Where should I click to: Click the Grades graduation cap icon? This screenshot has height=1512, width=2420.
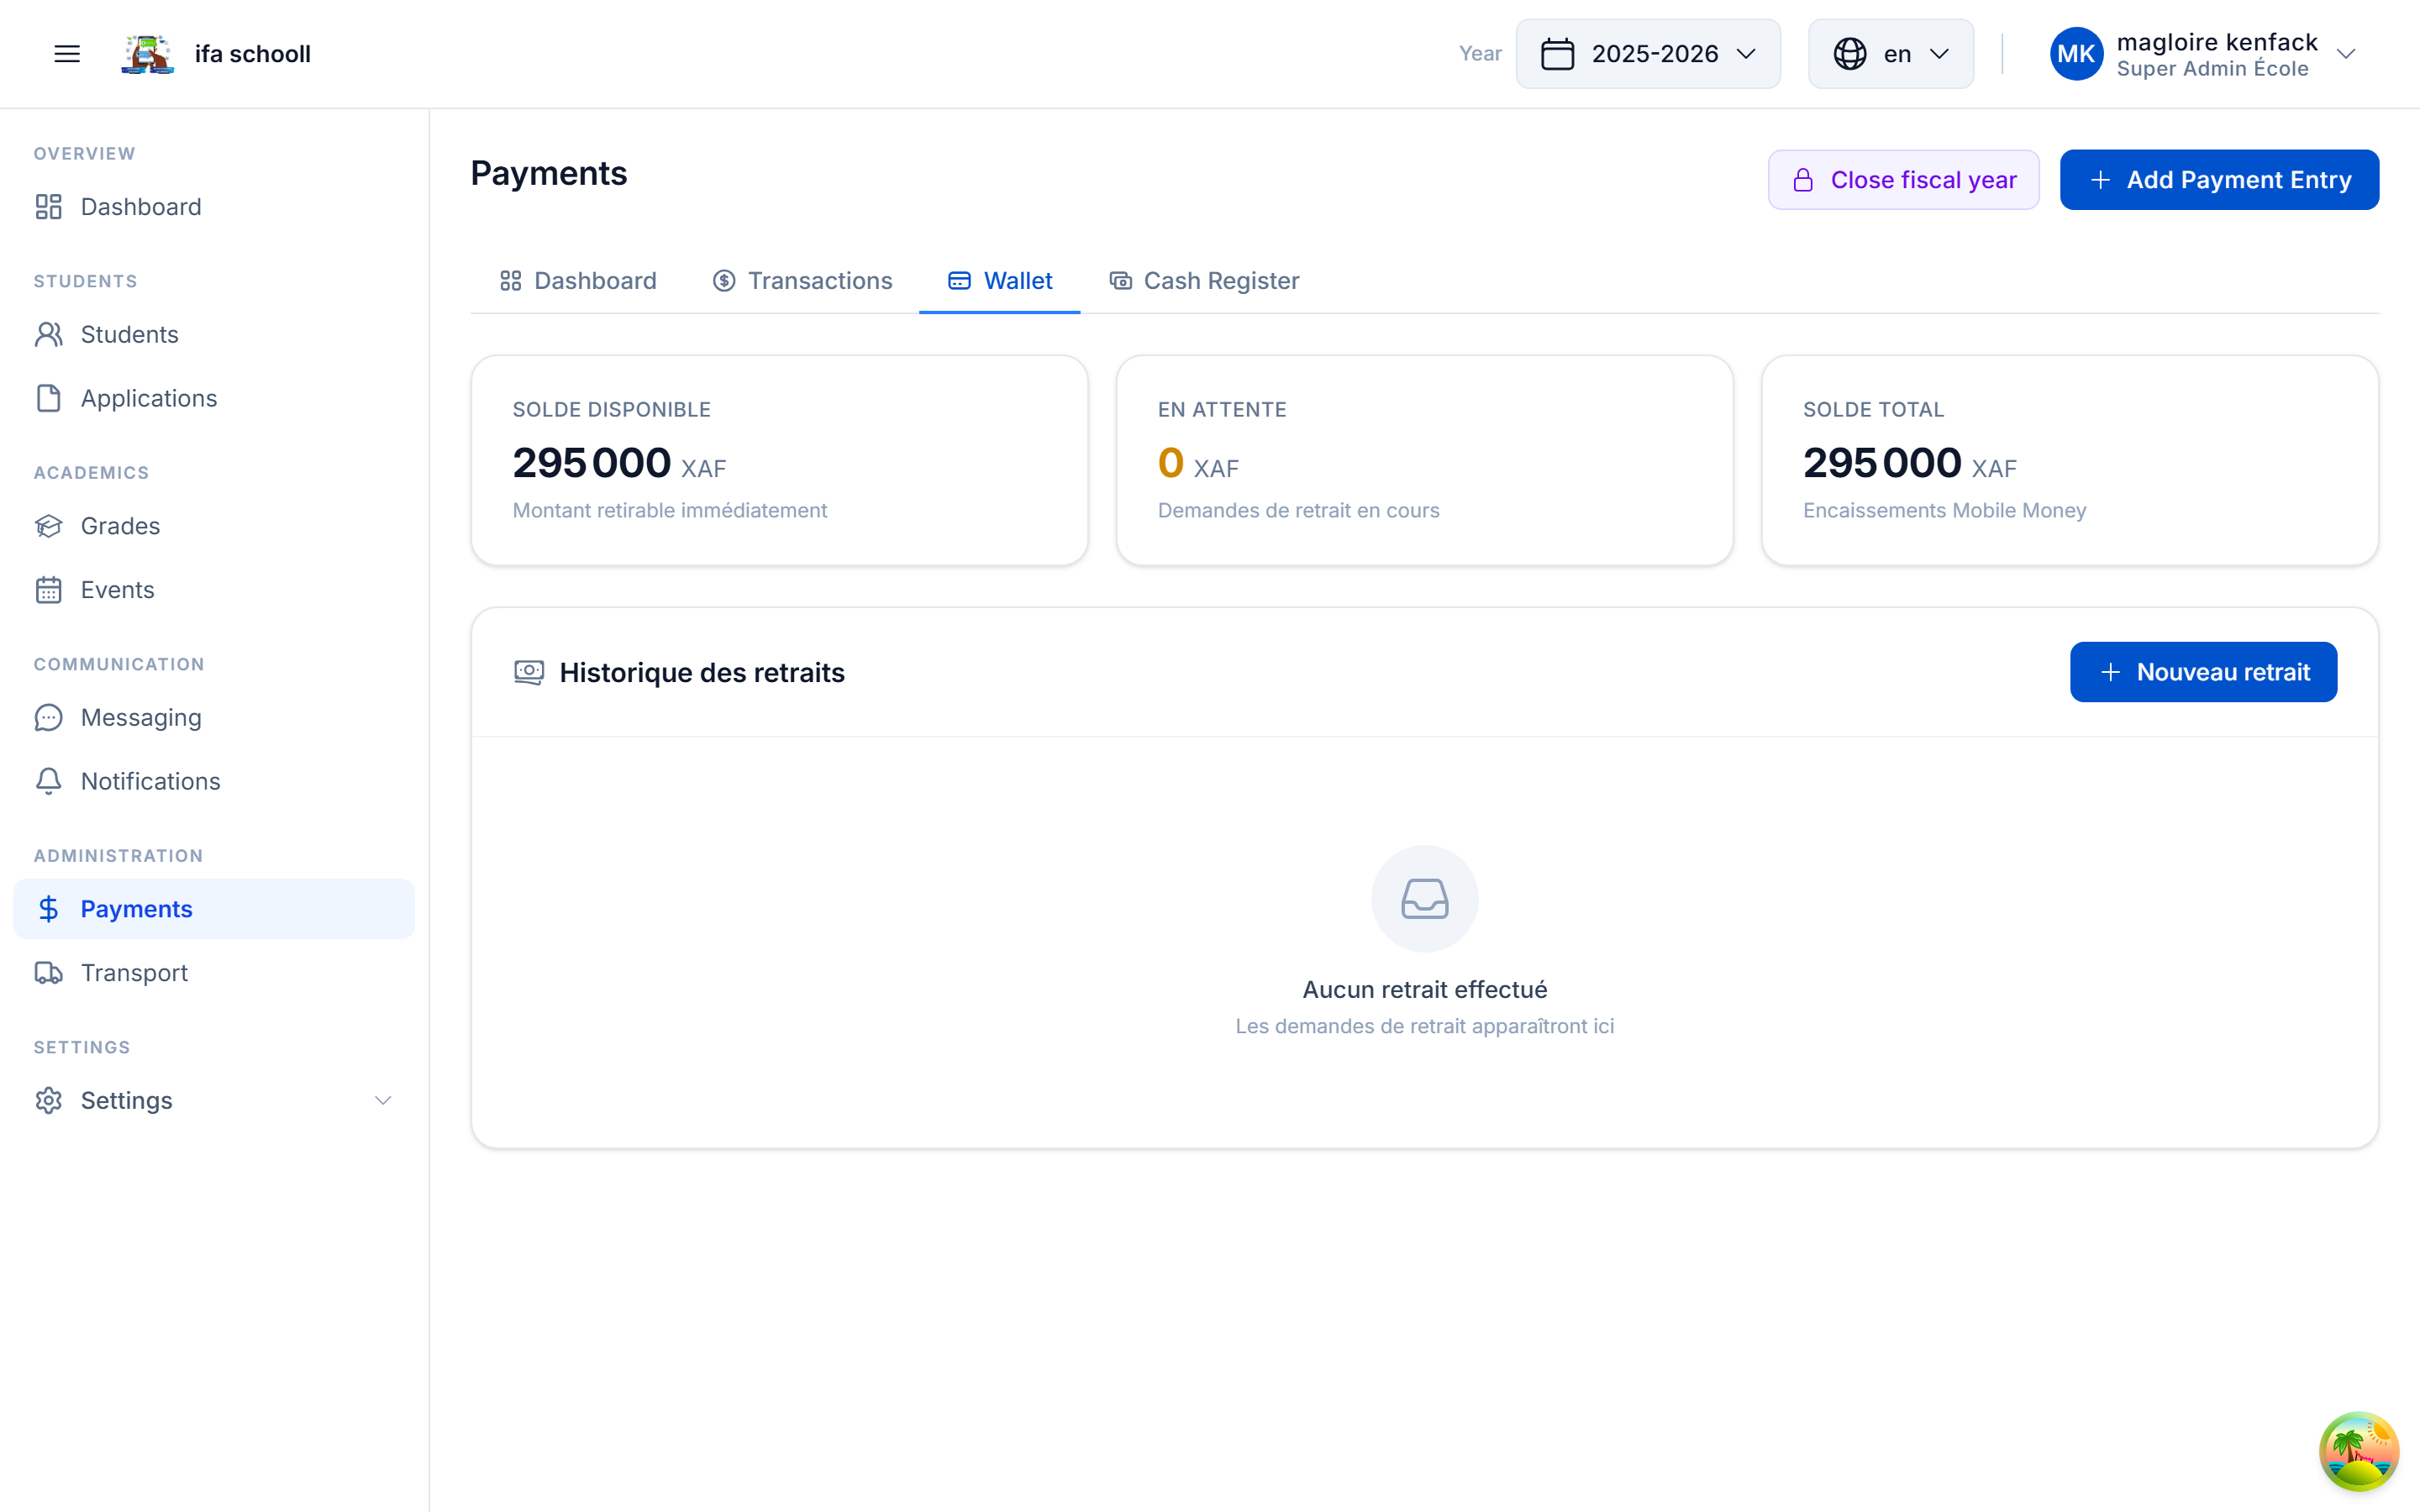coord(50,526)
